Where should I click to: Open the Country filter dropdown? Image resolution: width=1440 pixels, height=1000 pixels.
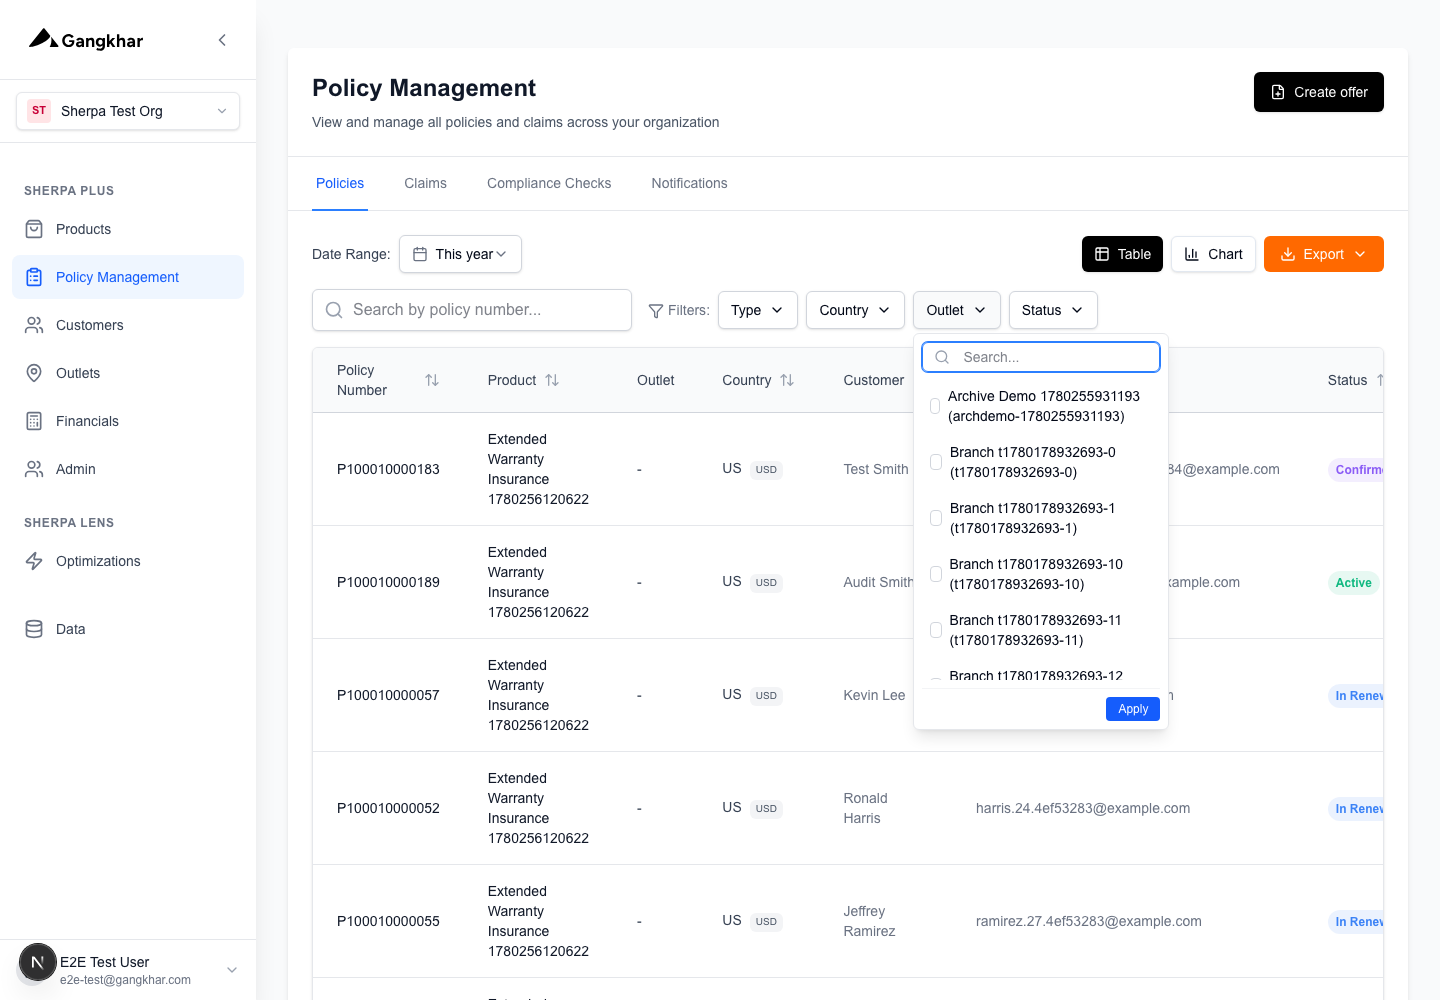click(855, 310)
